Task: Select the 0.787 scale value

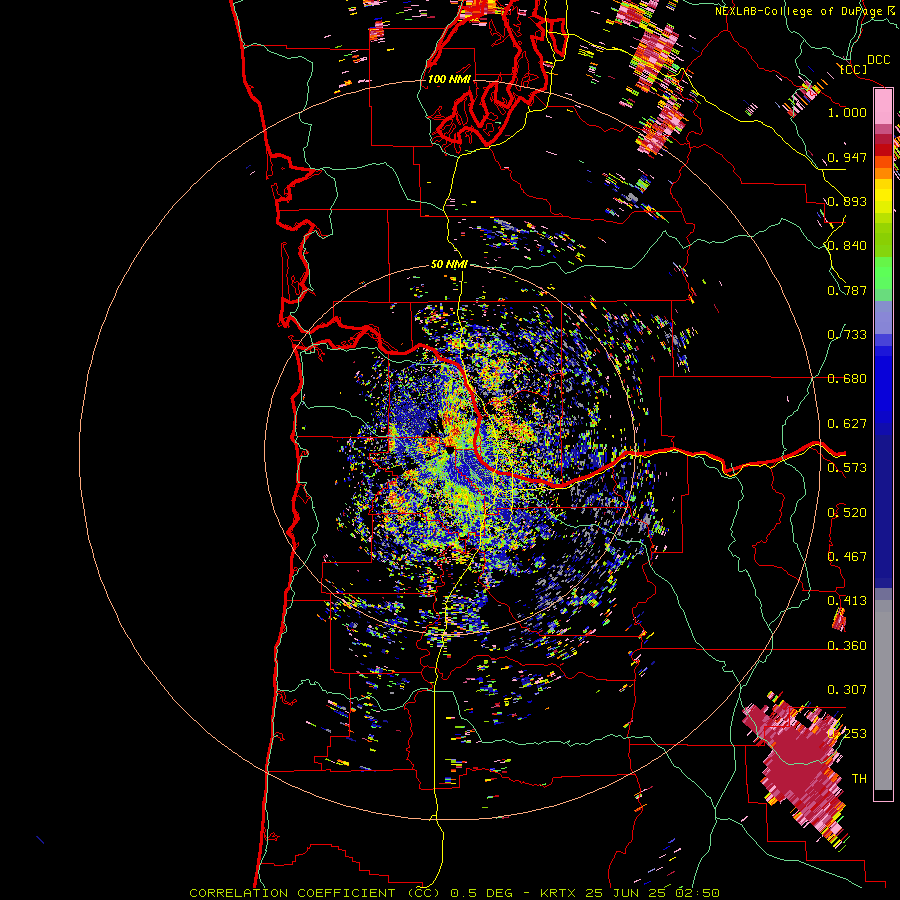Action: click(x=847, y=290)
